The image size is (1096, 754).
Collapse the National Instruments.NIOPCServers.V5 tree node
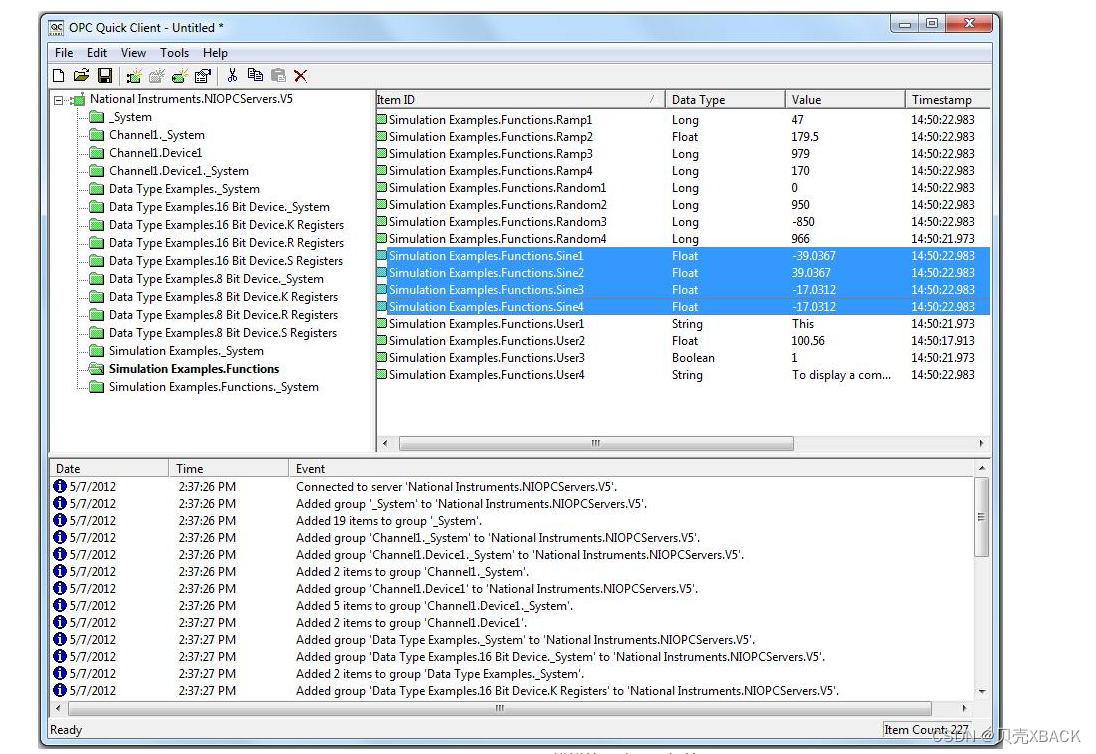click(59, 101)
